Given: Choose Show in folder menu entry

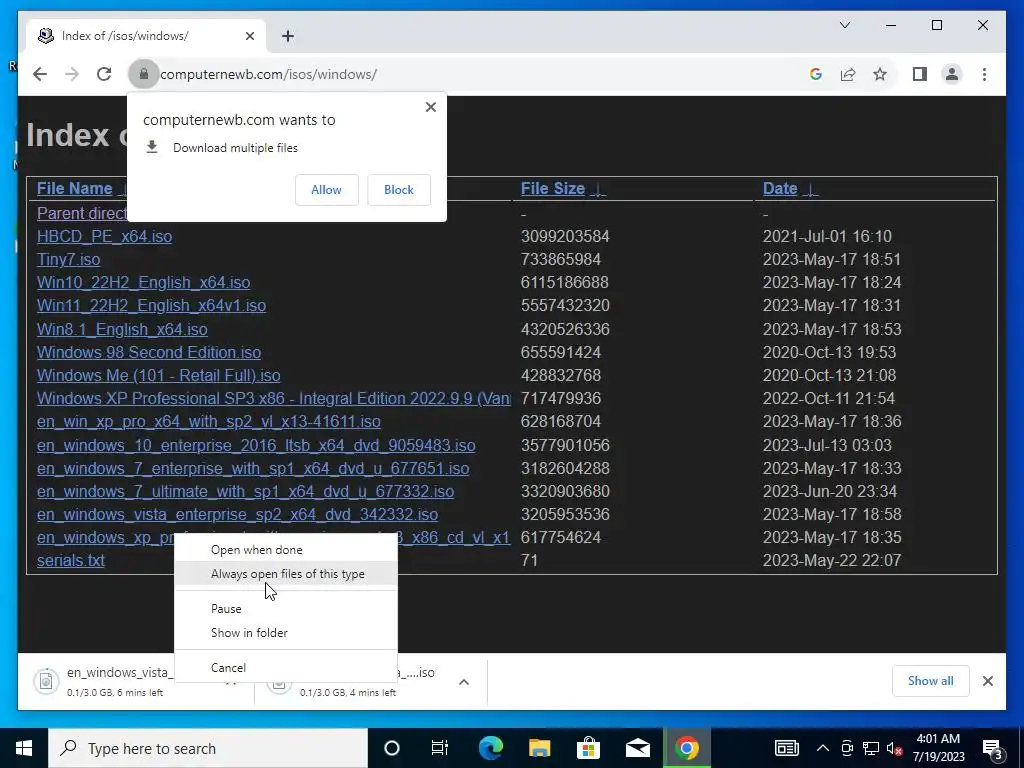Looking at the screenshot, I should [x=286, y=633].
